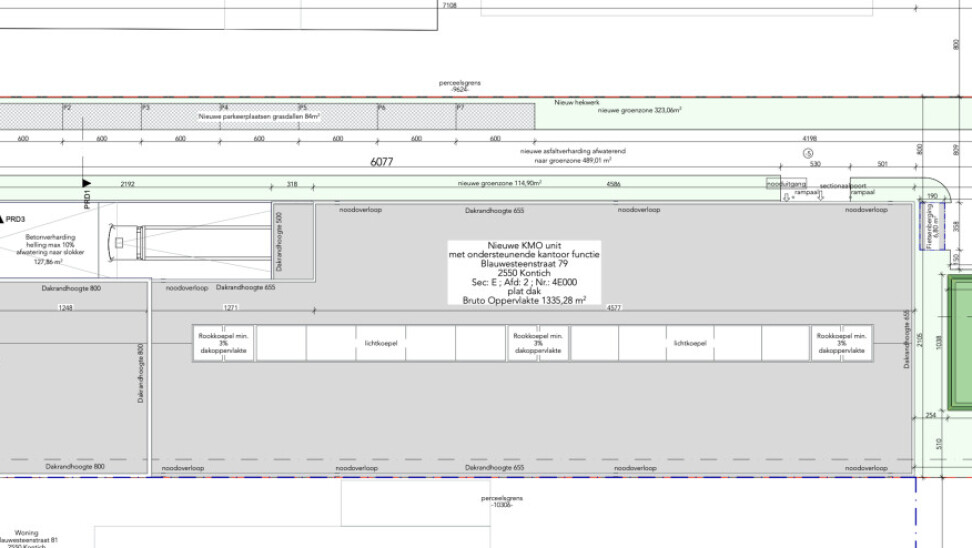Select the green building outline at right
Screen dimensions: 972x548
(x=960, y=344)
